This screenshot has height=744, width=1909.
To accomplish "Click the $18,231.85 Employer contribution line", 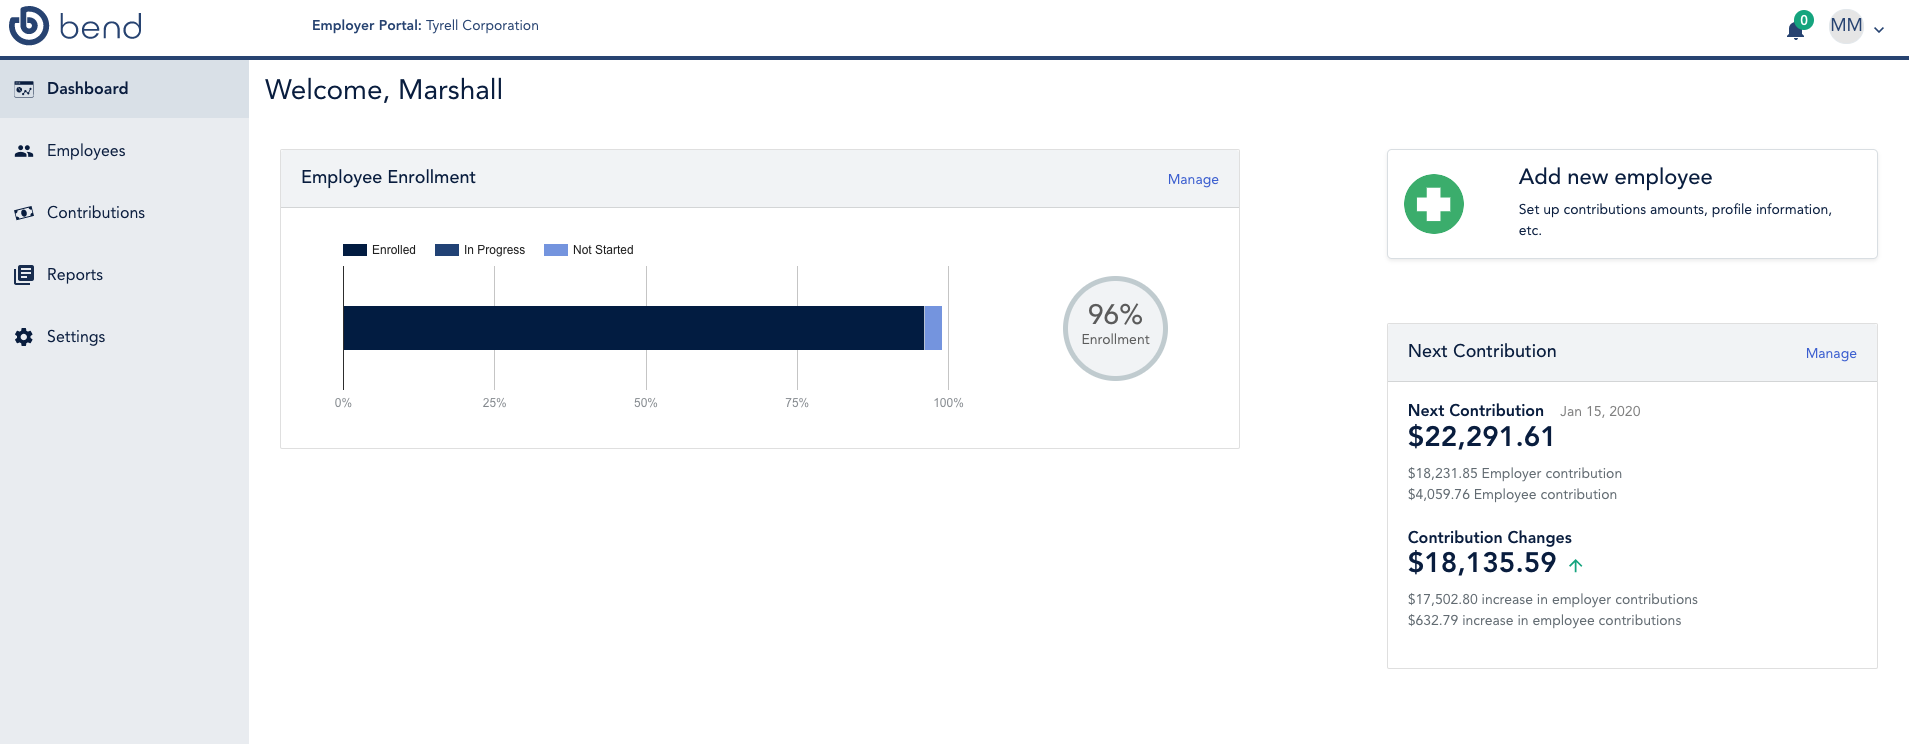I will click(1515, 473).
